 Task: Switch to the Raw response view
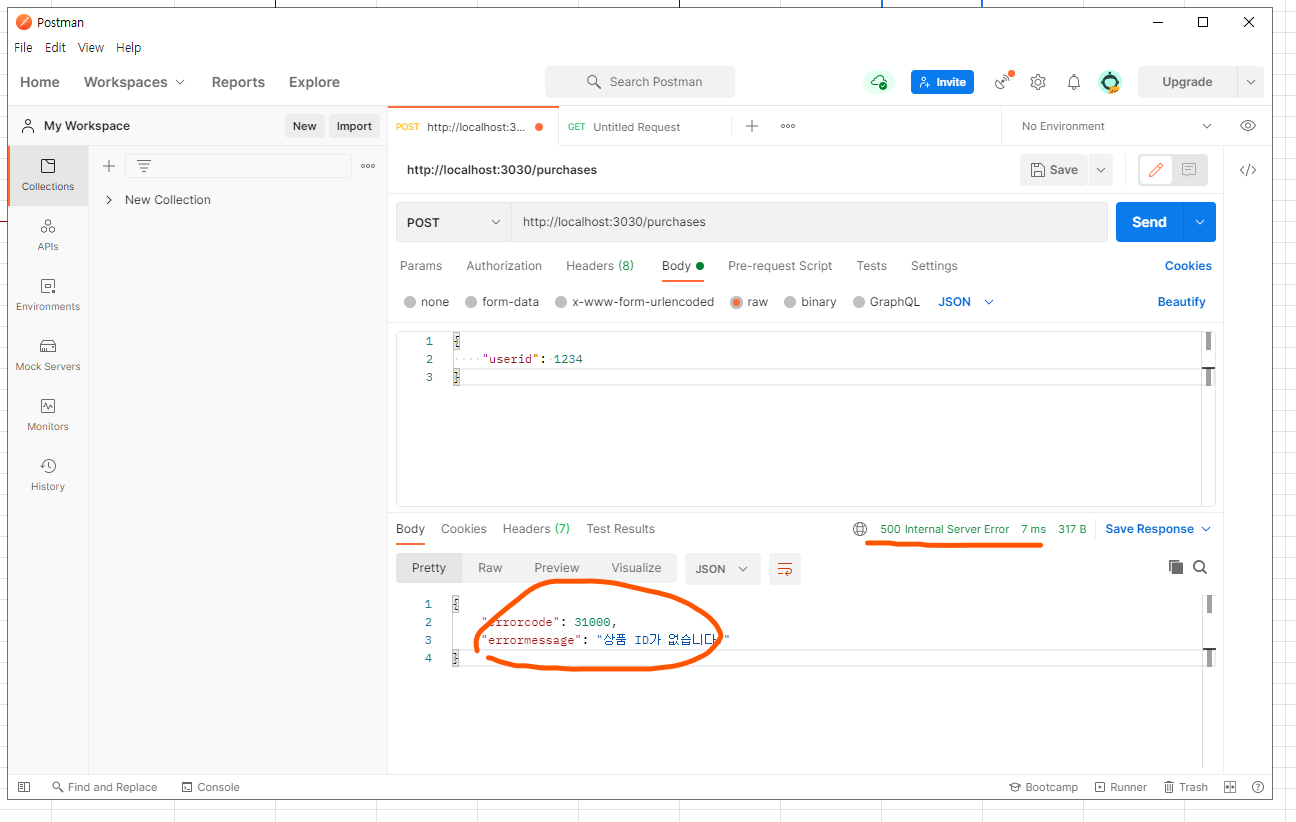[x=490, y=568]
